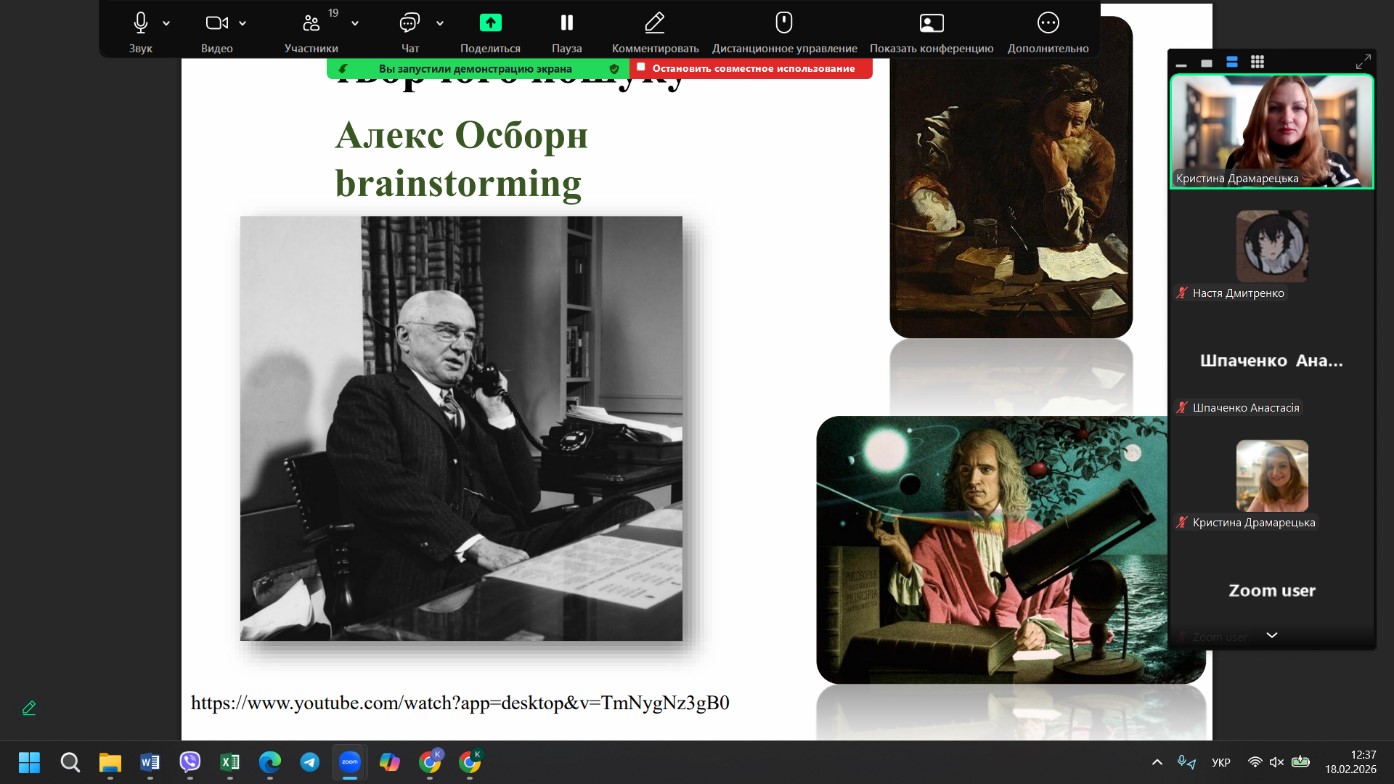Expand the arrow next to Чат

pos(440,23)
